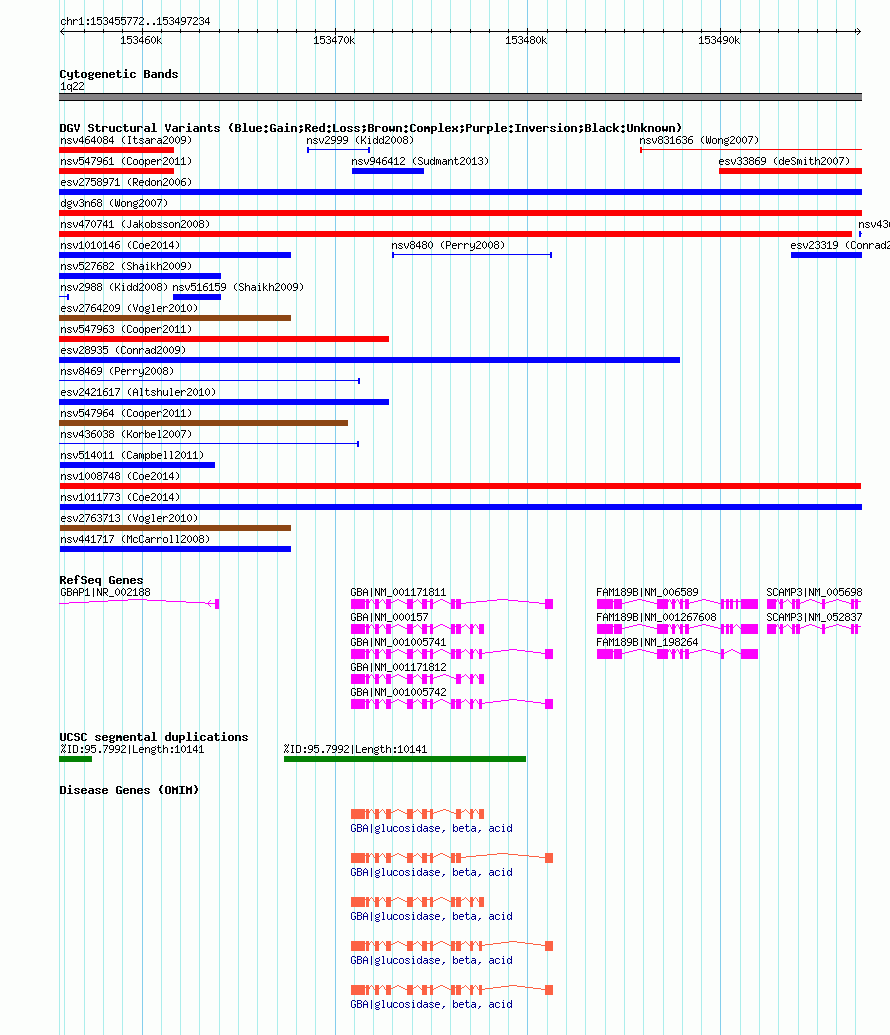Image resolution: width=890 pixels, height=1035 pixels.
Task: Click nsv547963 (Cooper2011) label
Action: coord(125,329)
